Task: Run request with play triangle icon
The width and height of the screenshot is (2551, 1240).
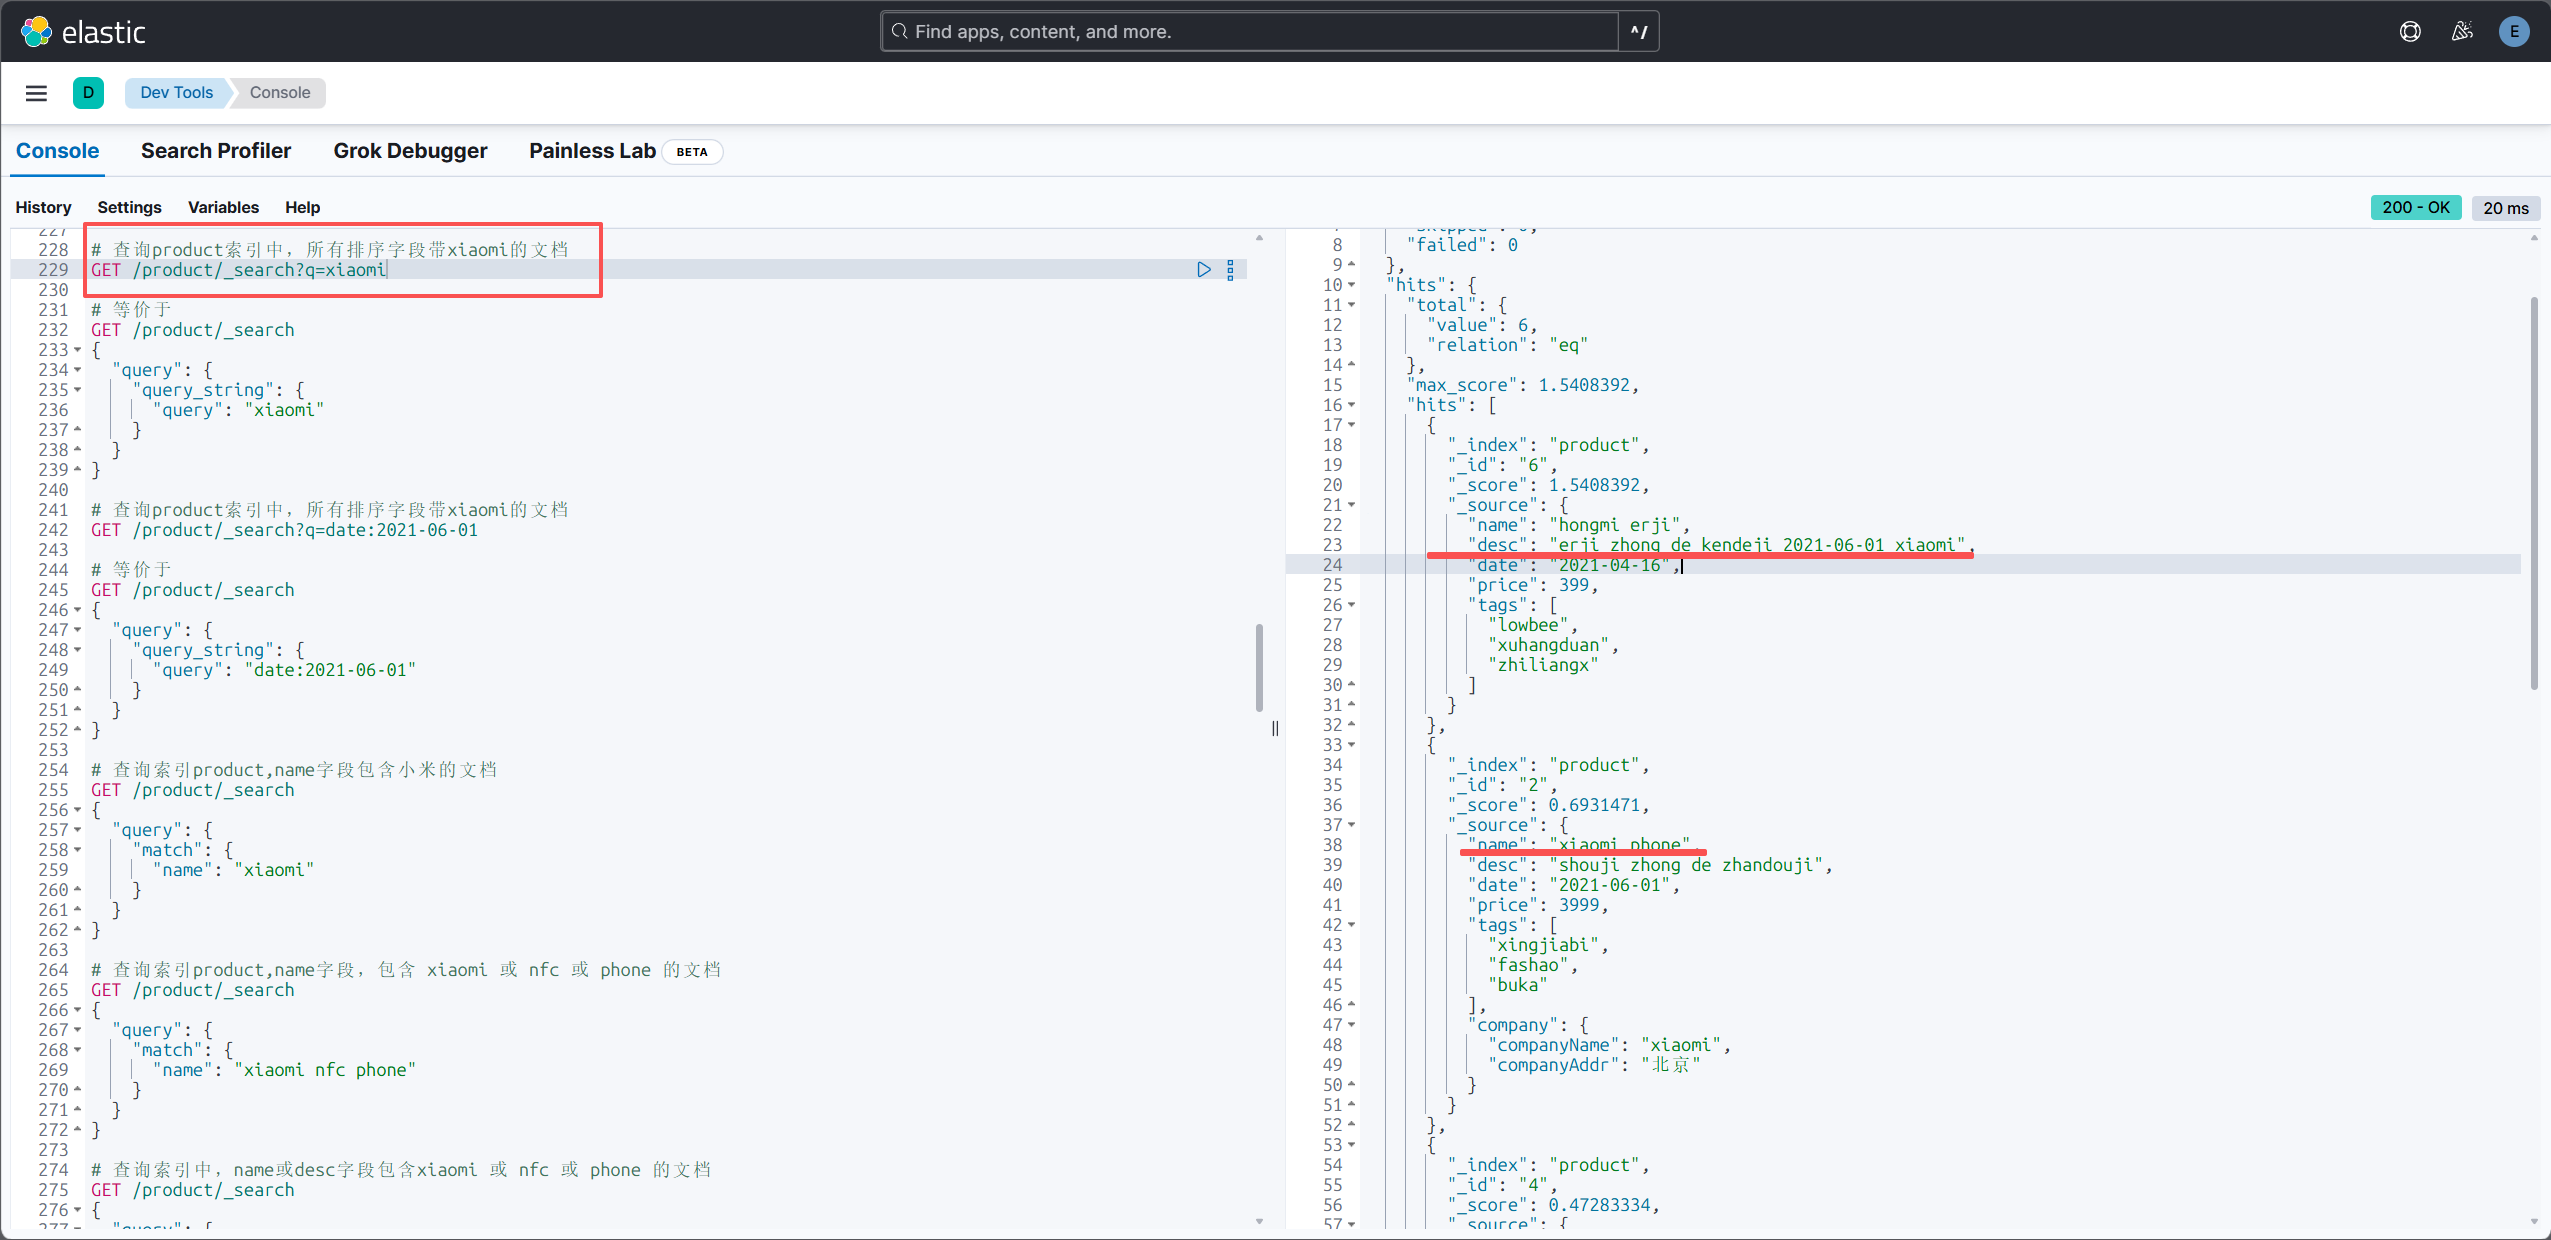Action: (1204, 269)
